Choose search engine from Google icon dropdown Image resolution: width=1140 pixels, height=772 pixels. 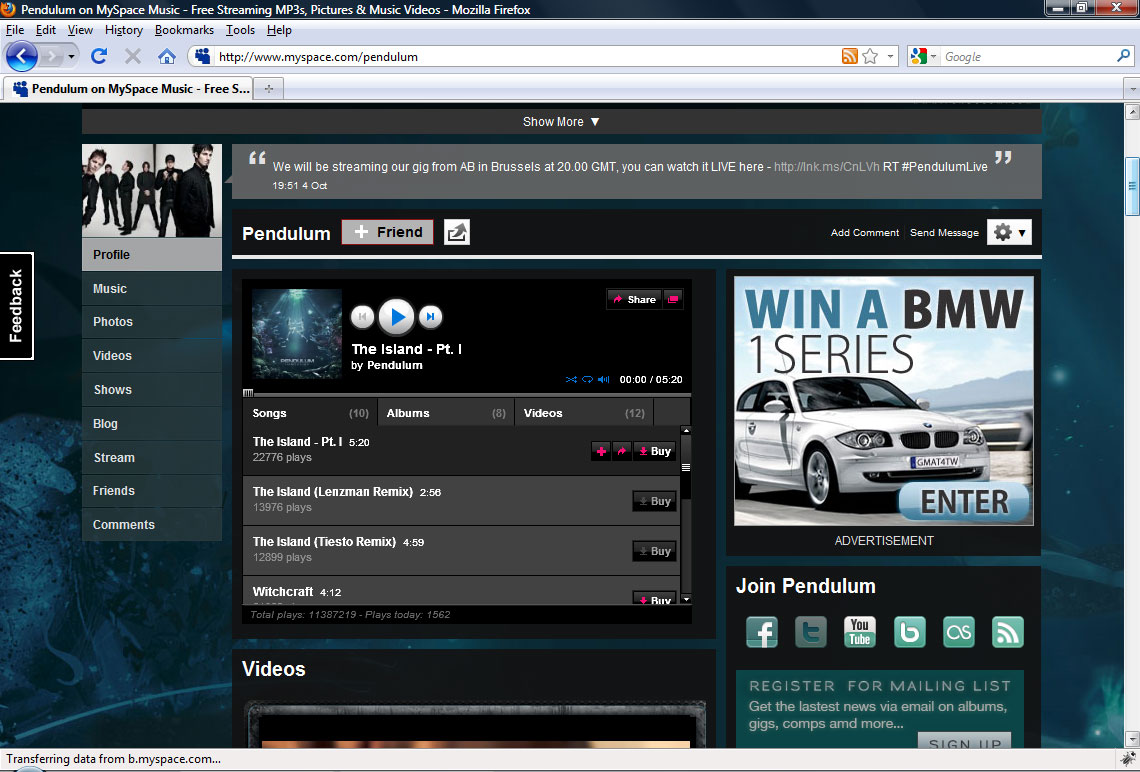[x=923, y=56]
